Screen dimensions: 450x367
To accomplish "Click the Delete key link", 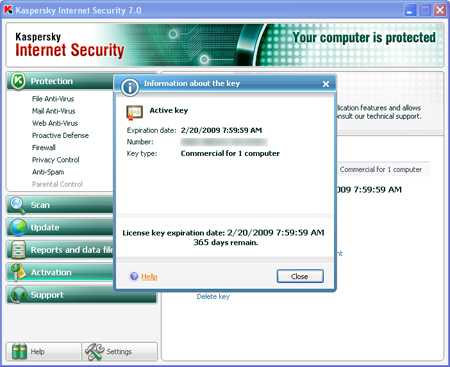I will (213, 296).
